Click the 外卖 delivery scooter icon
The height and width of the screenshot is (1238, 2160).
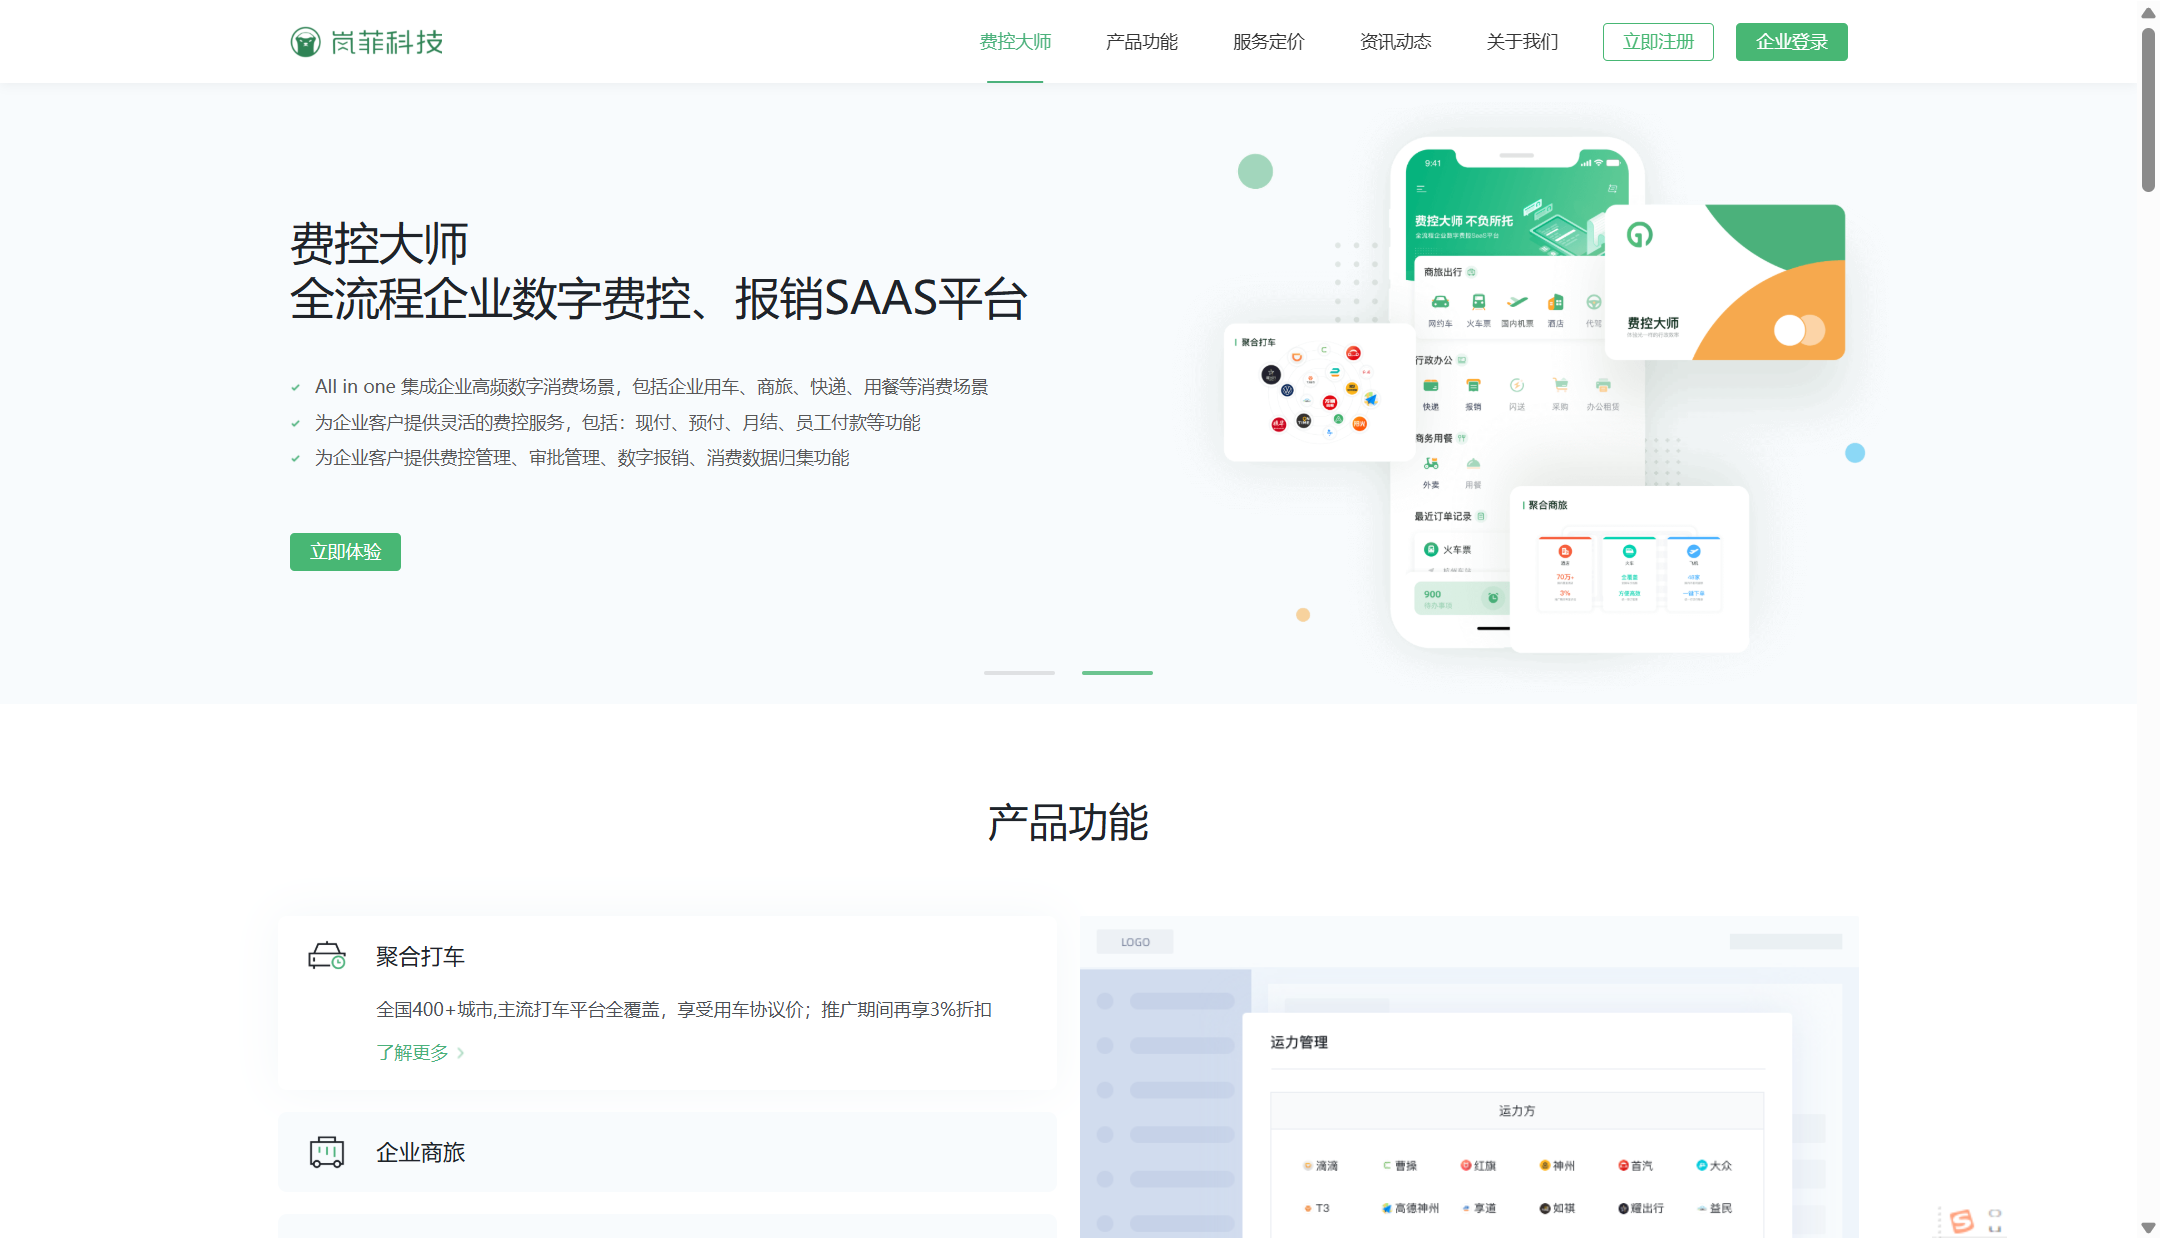[1431, 465]
